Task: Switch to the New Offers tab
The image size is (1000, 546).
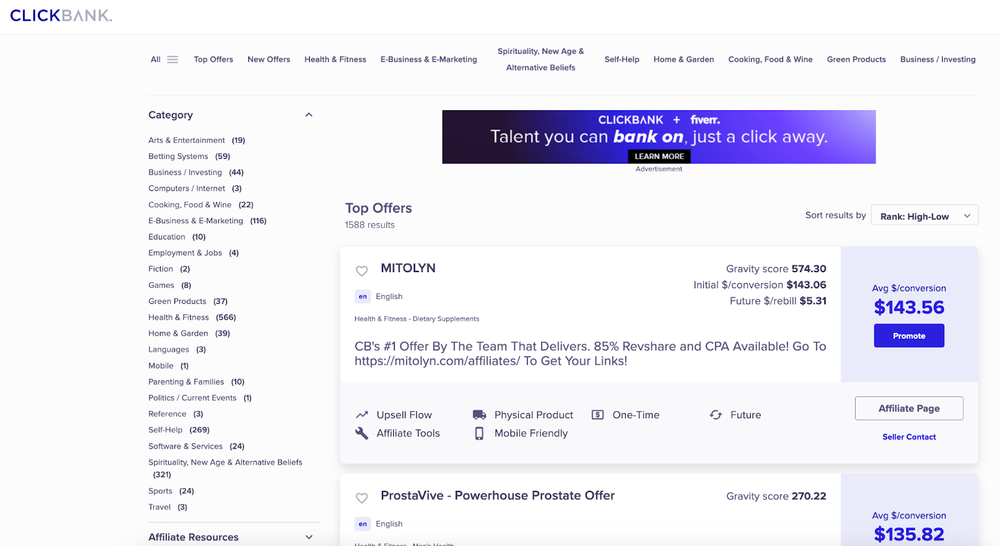Action: click(x=269, y=59)
